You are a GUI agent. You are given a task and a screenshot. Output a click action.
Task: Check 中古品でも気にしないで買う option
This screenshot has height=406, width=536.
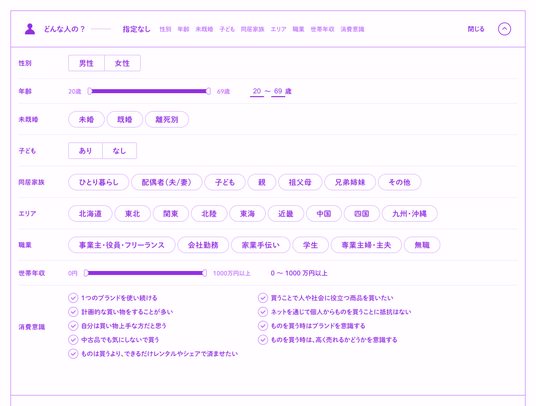[73, 340]
